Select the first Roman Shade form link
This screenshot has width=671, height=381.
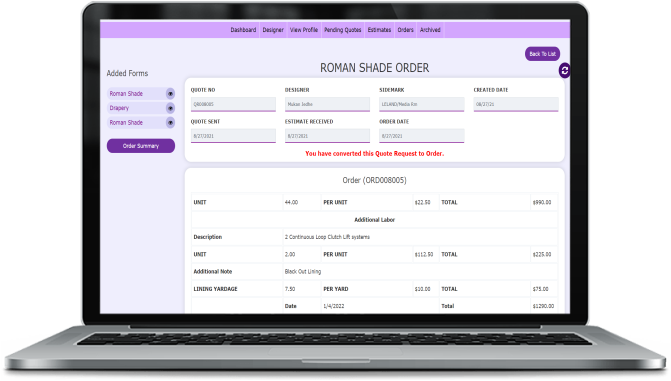click(126, 94)
